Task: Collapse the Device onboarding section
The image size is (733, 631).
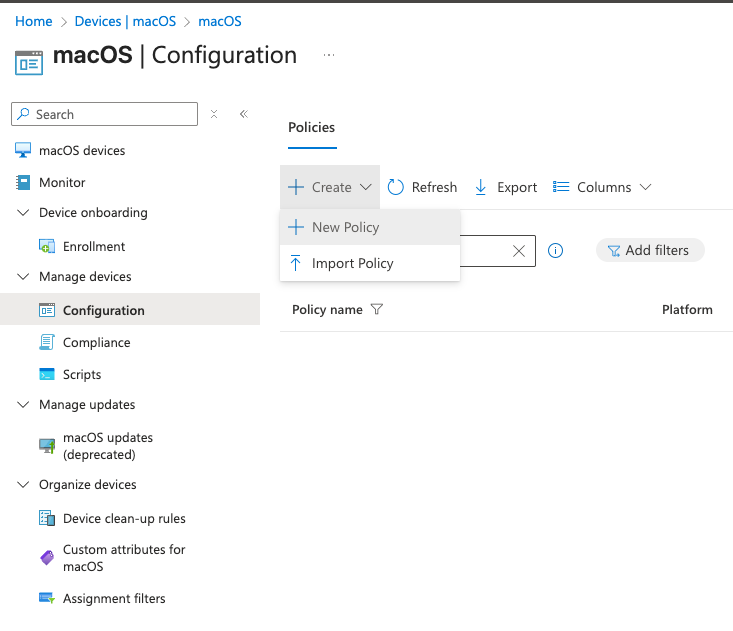Action: 24,213
